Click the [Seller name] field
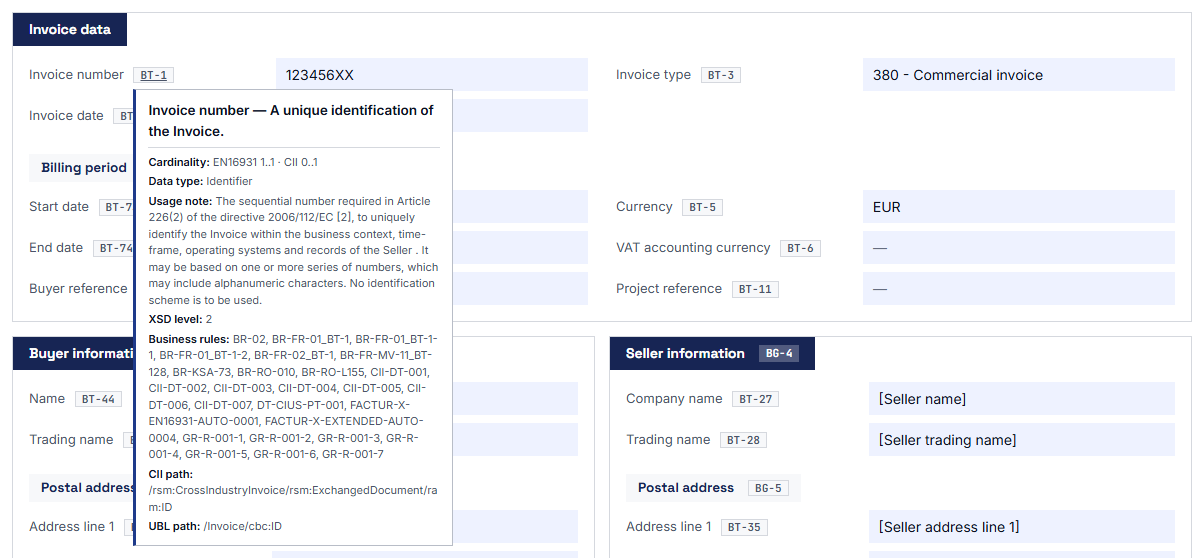This screenshot has width=1204, height=558. pos(1022,399)
